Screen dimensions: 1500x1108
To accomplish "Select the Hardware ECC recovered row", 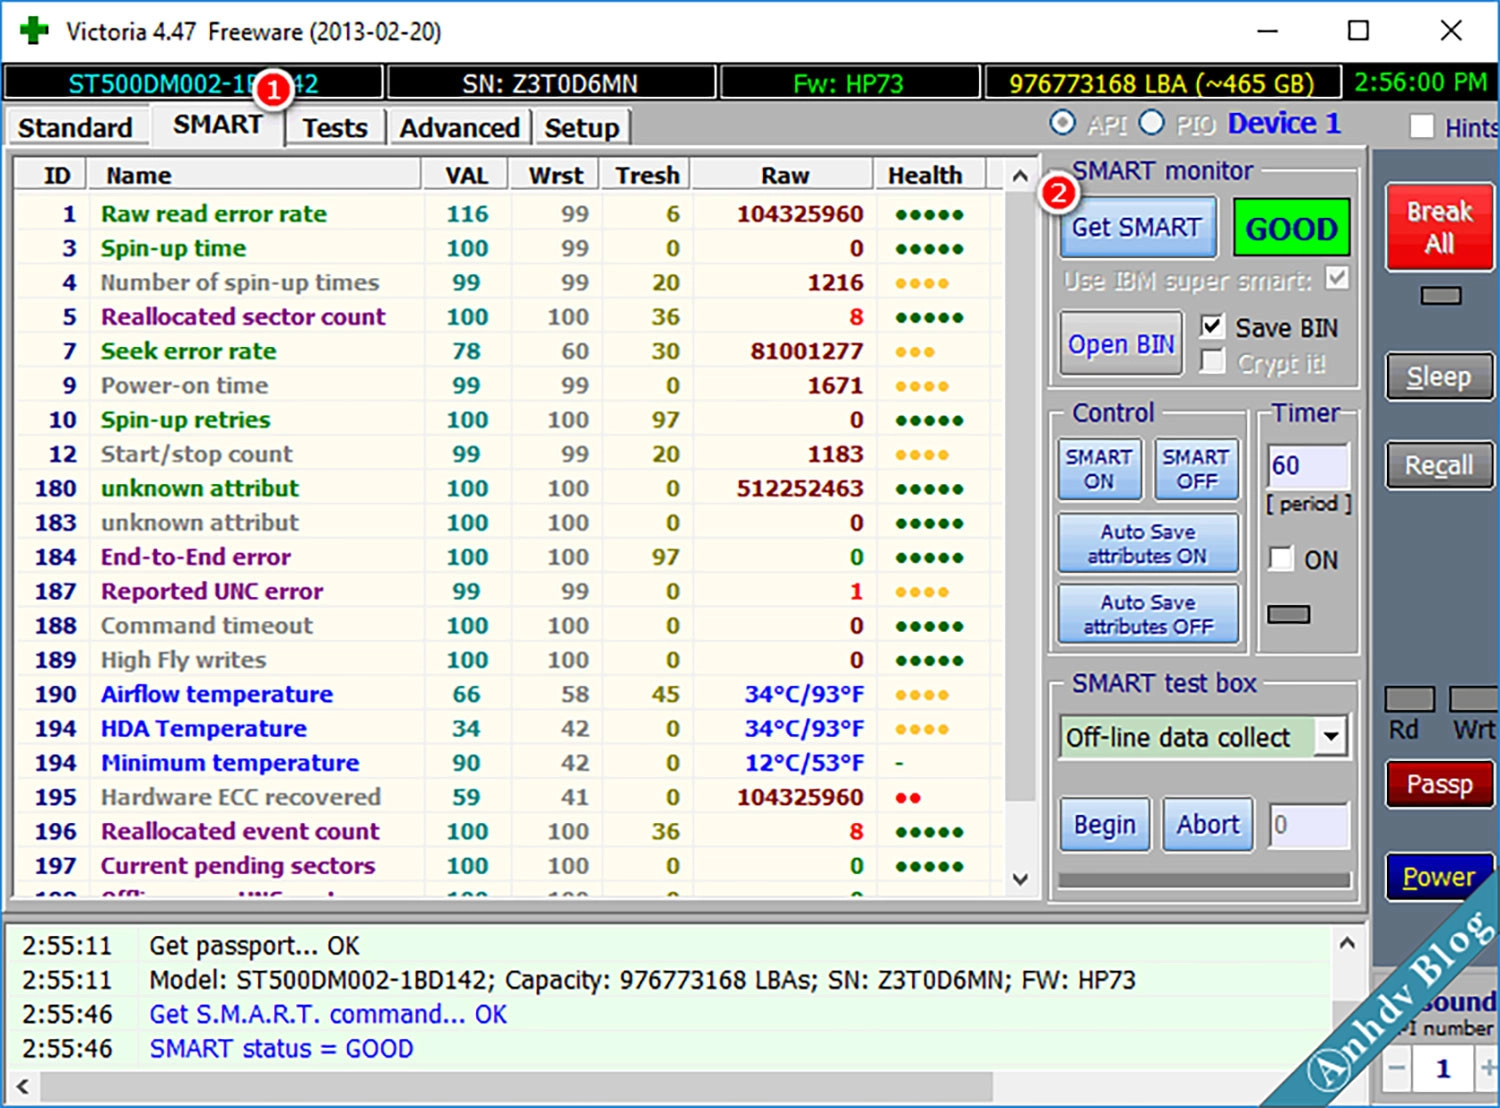I will [x=510, y=797].
